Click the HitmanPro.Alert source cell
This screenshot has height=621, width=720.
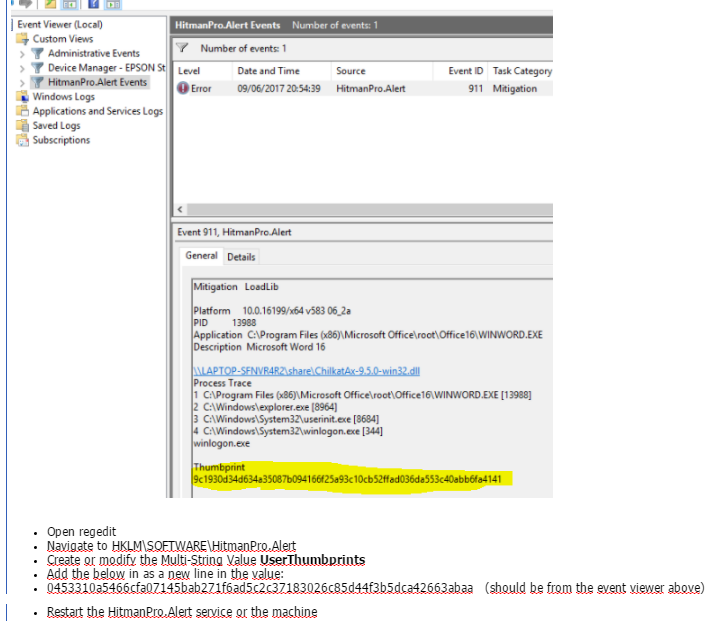point(371,88)
